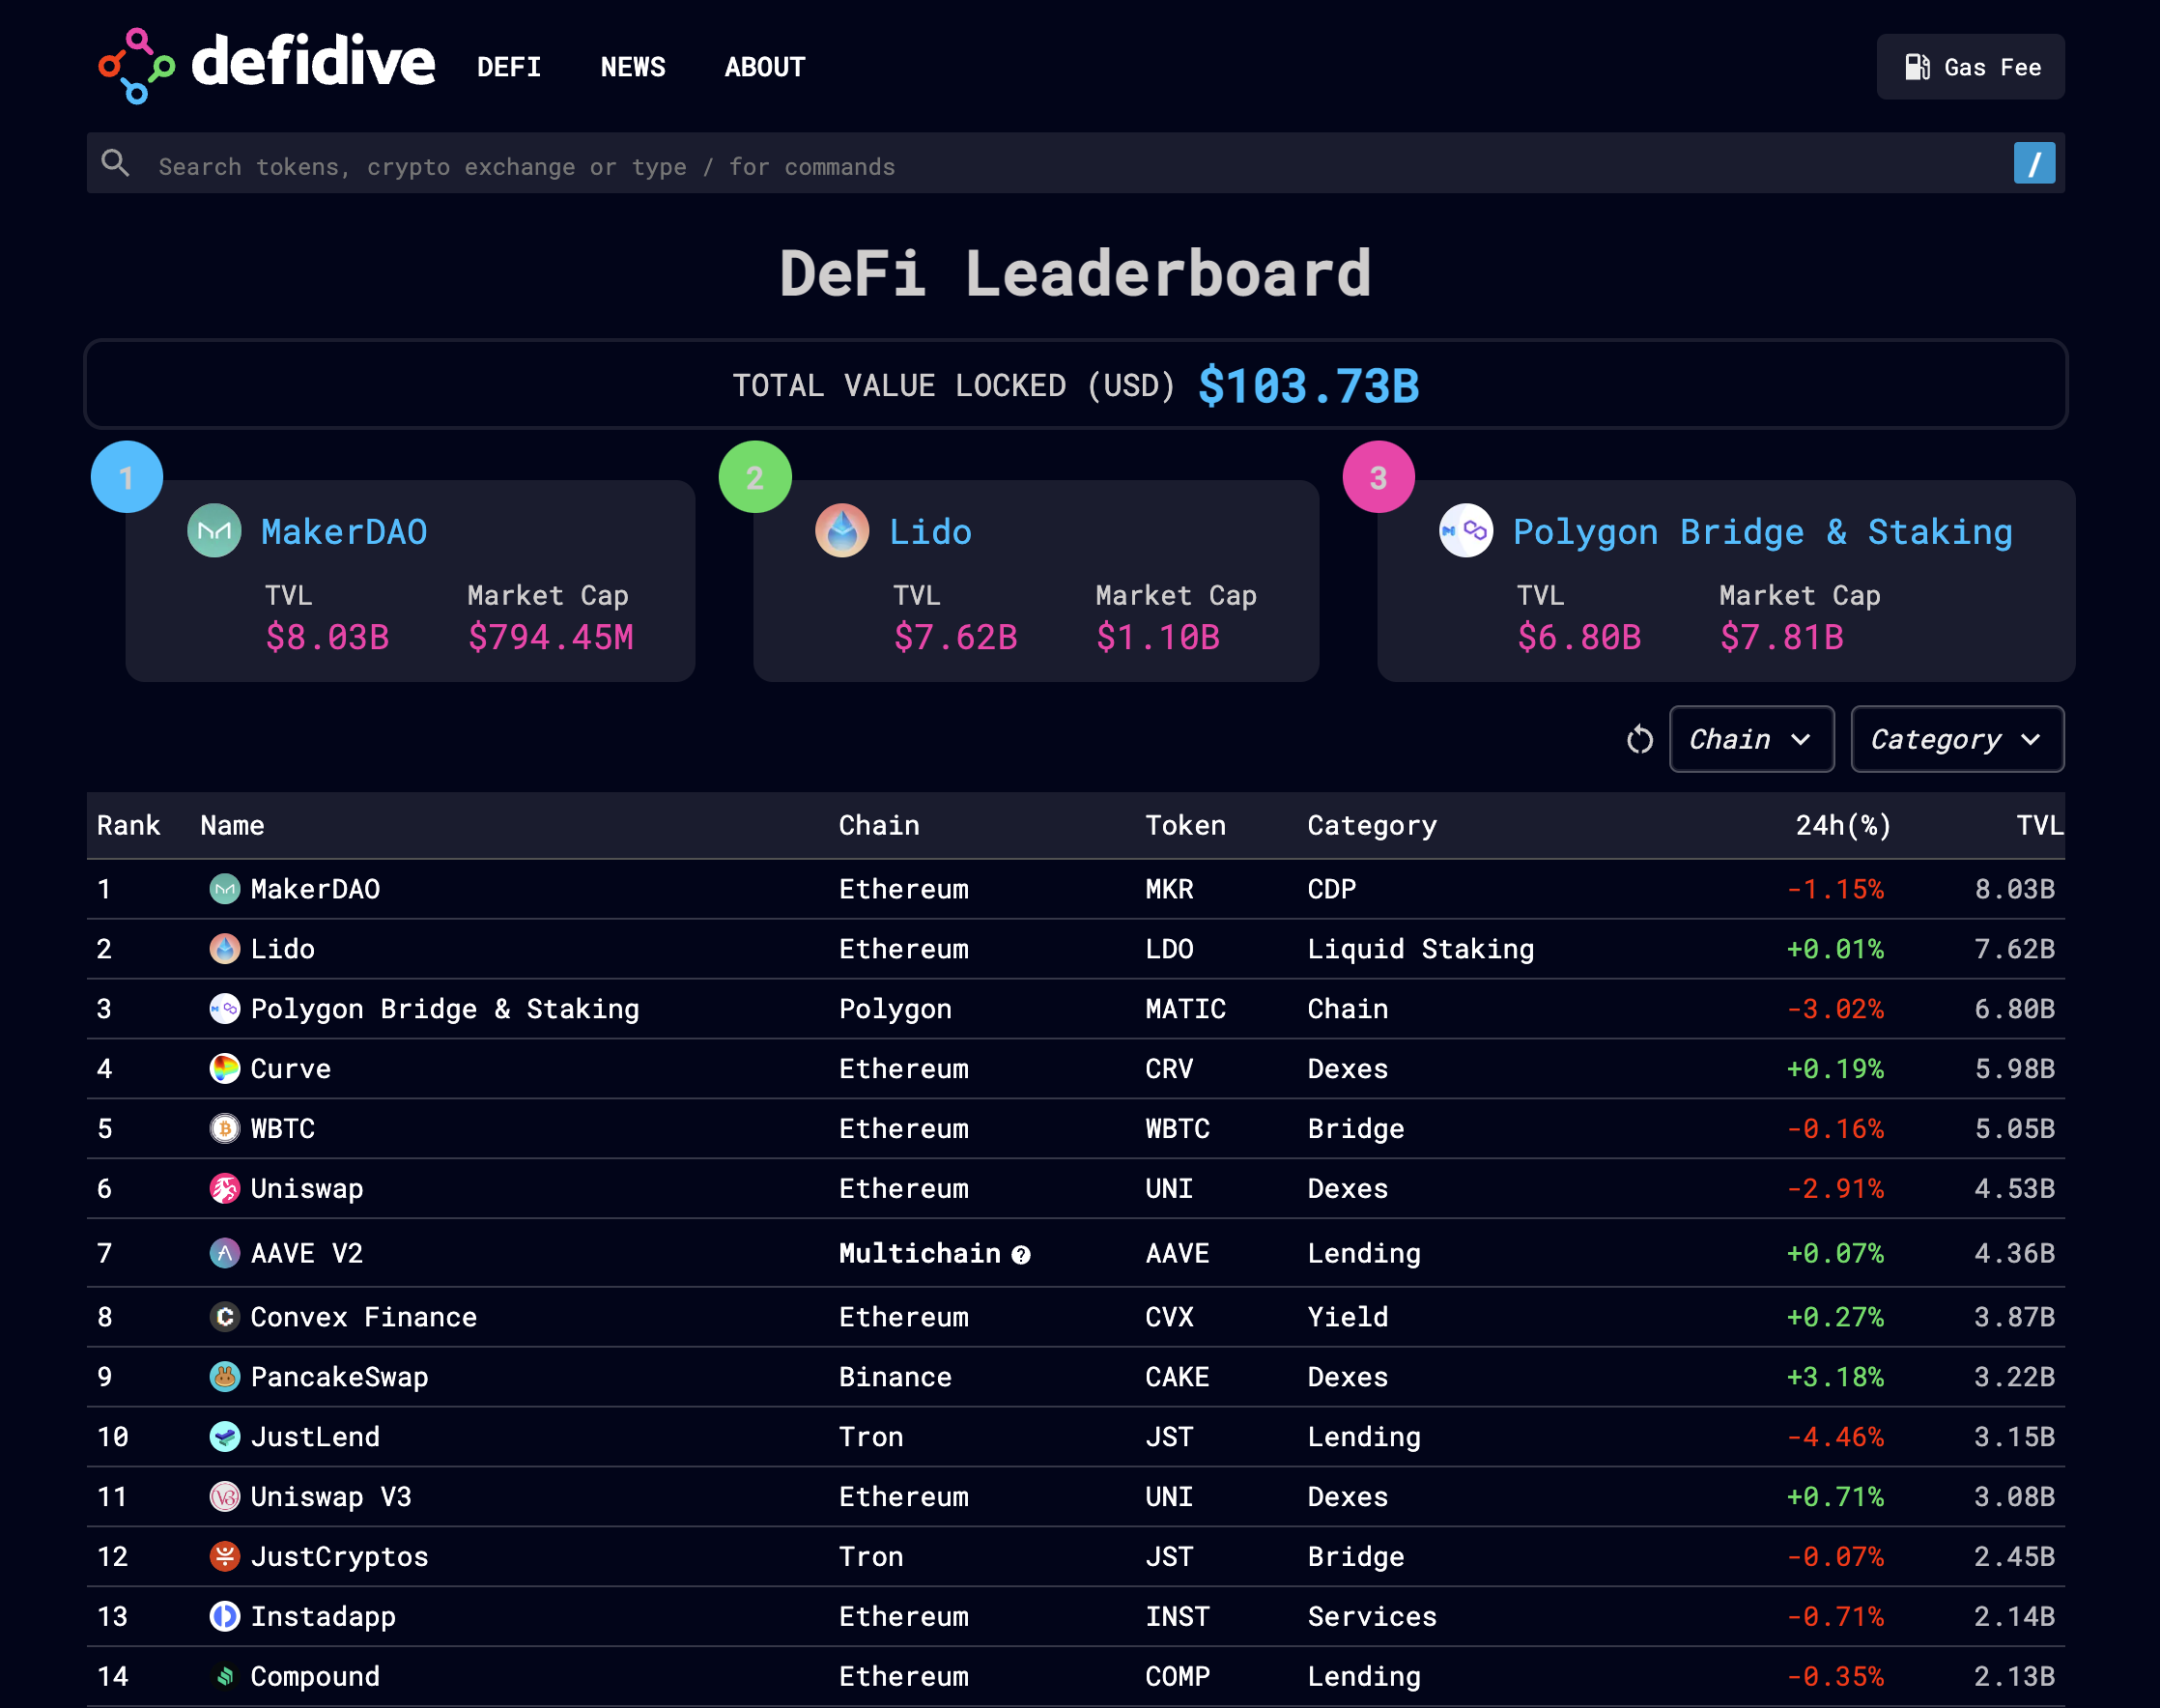2160x1708 pixels.
Task: Click the slash command shortcut icon
Action: click(x=2034, y=163)
